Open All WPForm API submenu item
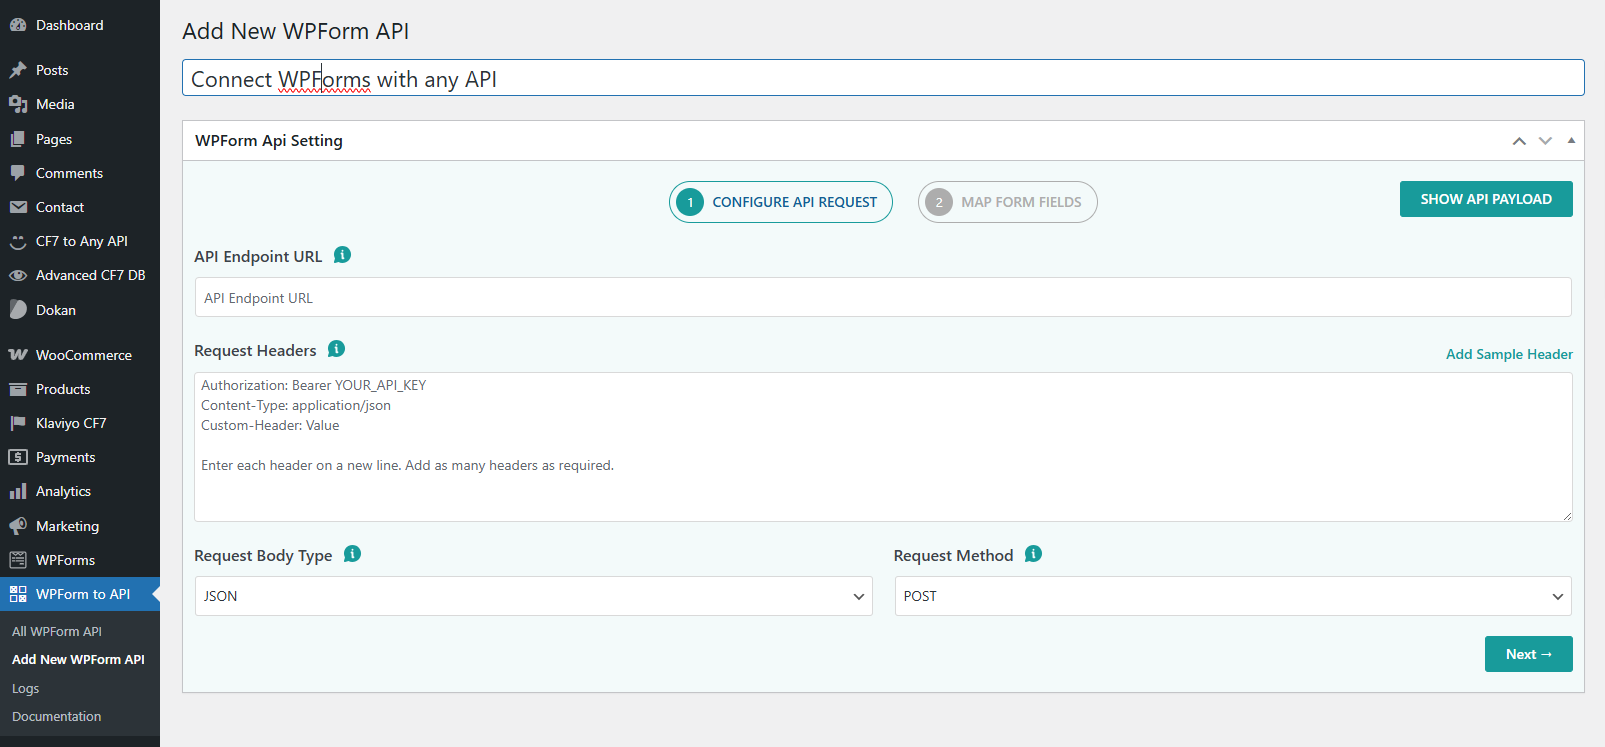The width and height of the screenshot is (1605, 747). point(57,631)
